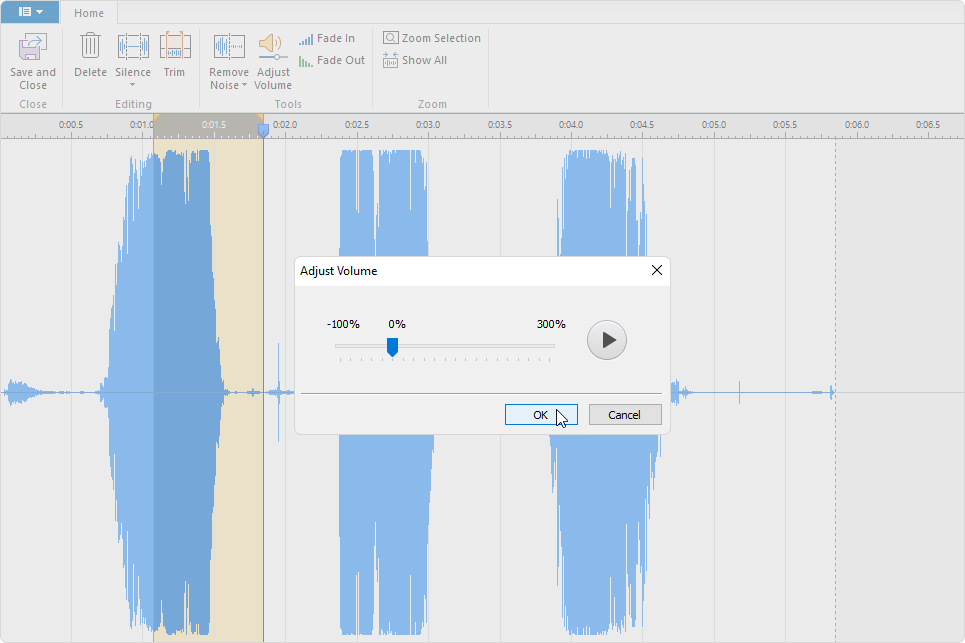The height and width of the screenshot is (643, 965).
Task: Select the Silence tool icon
Action: [133, 46]
